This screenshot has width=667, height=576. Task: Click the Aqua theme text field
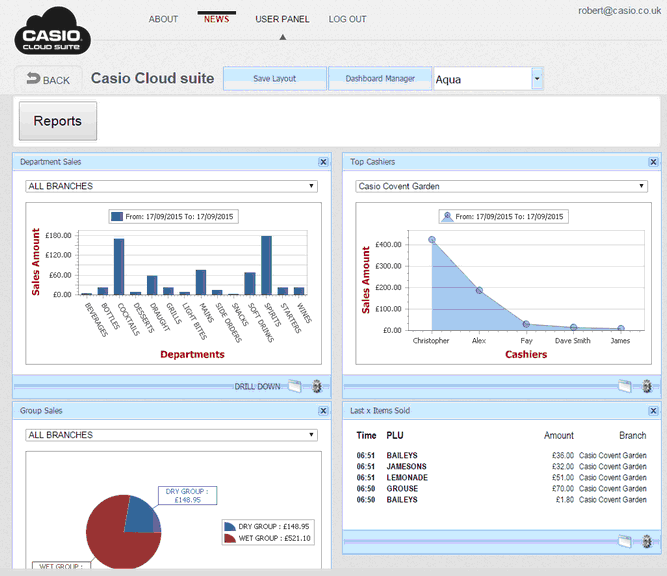coord(482,79)
